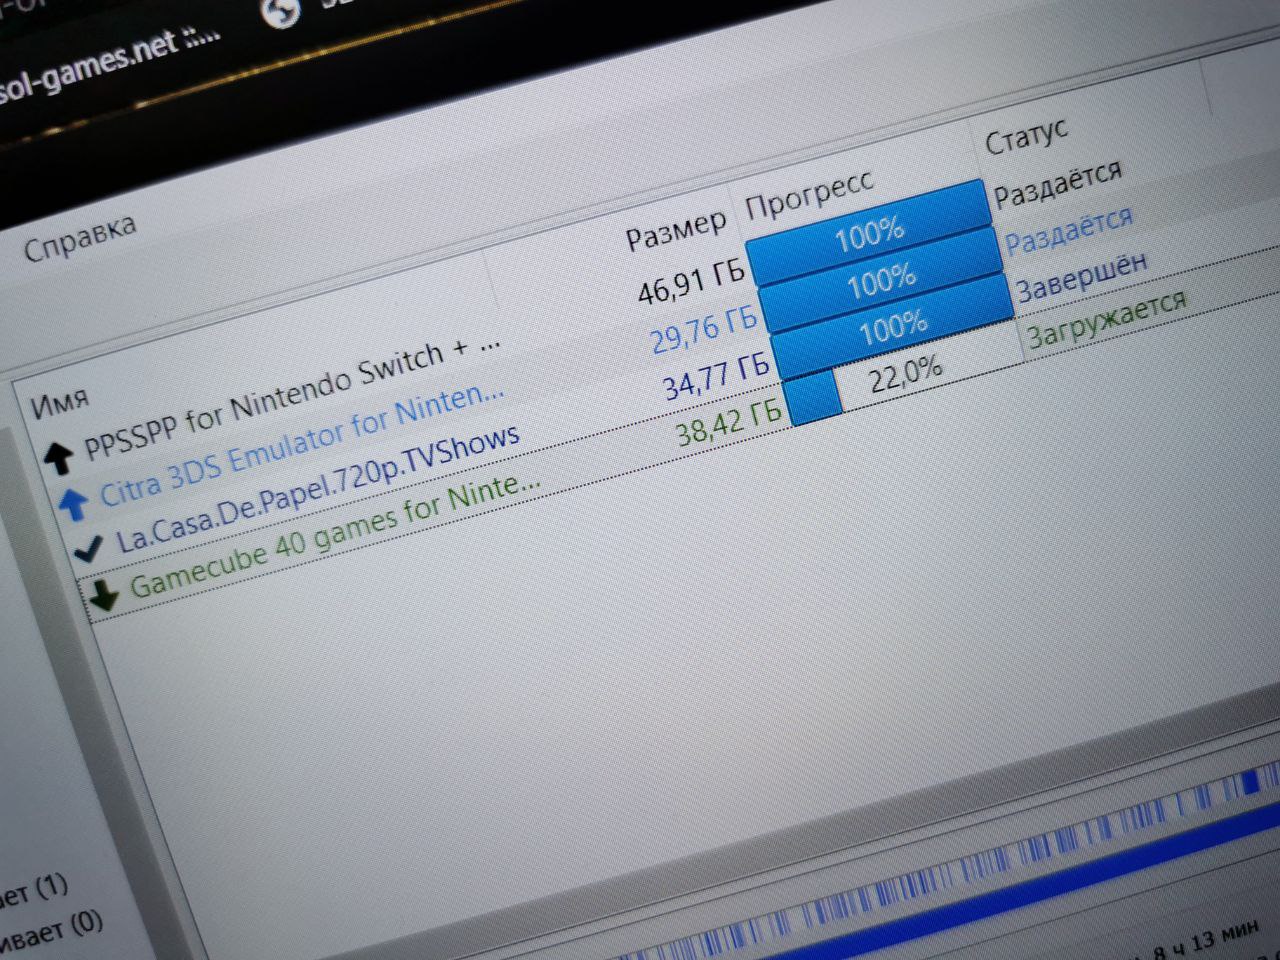Click the blue upload arrow icon for Citra

click(73, 503)
